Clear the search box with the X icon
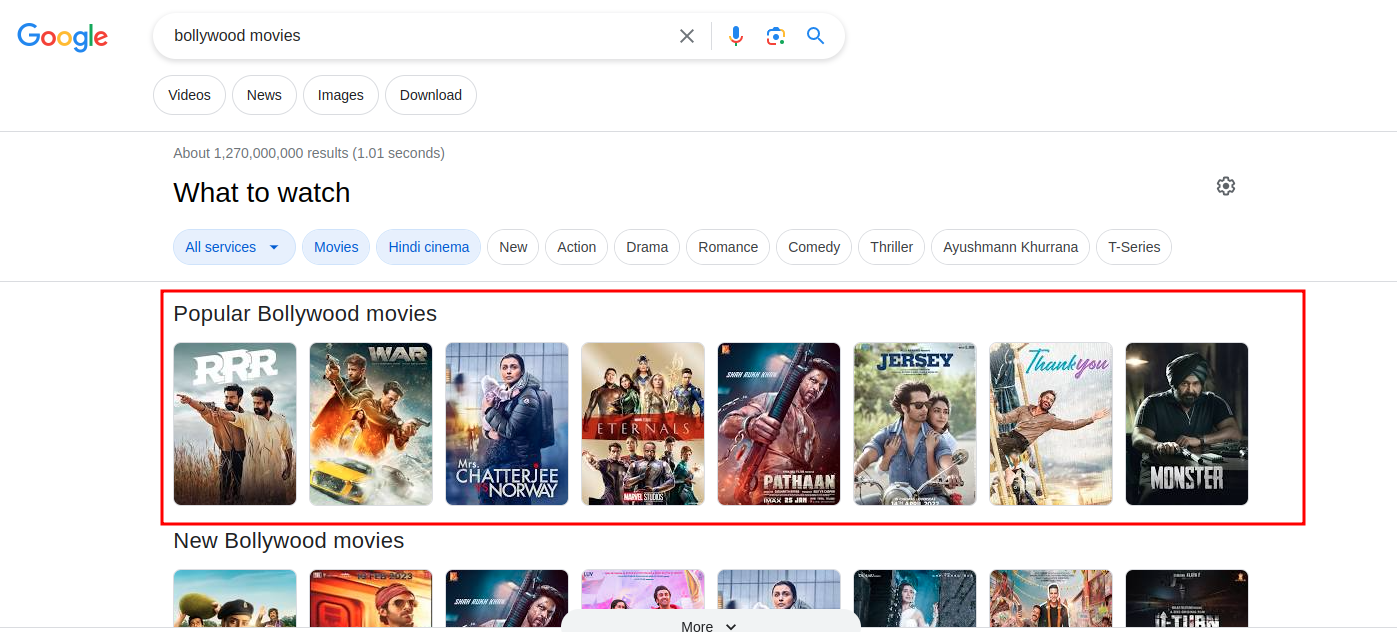The image size is (1397, 632). coord(687,36)
